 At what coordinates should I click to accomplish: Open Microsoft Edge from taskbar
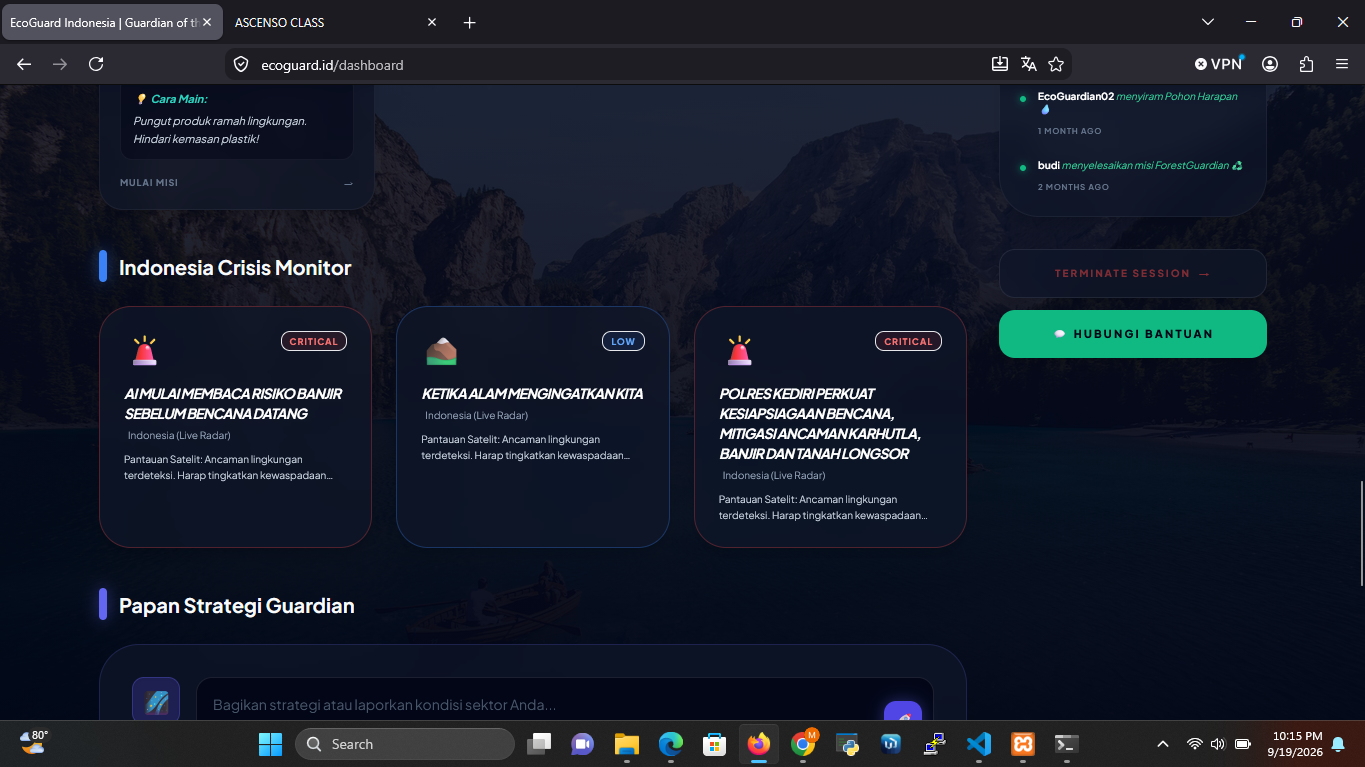(671, 744)
